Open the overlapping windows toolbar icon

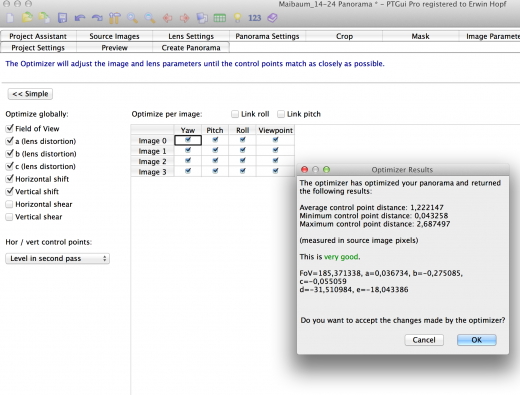coord(202,18)
